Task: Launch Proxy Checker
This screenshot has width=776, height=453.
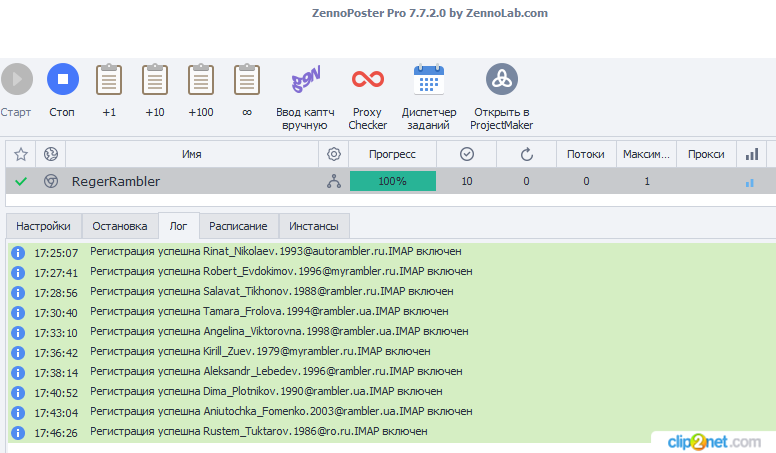Action: click(368, 79)
